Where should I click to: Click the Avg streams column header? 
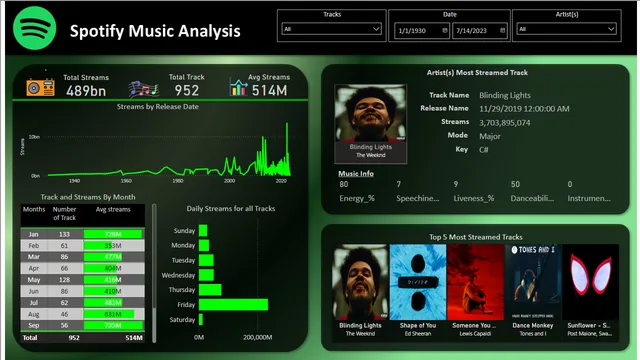coord(113,209)
